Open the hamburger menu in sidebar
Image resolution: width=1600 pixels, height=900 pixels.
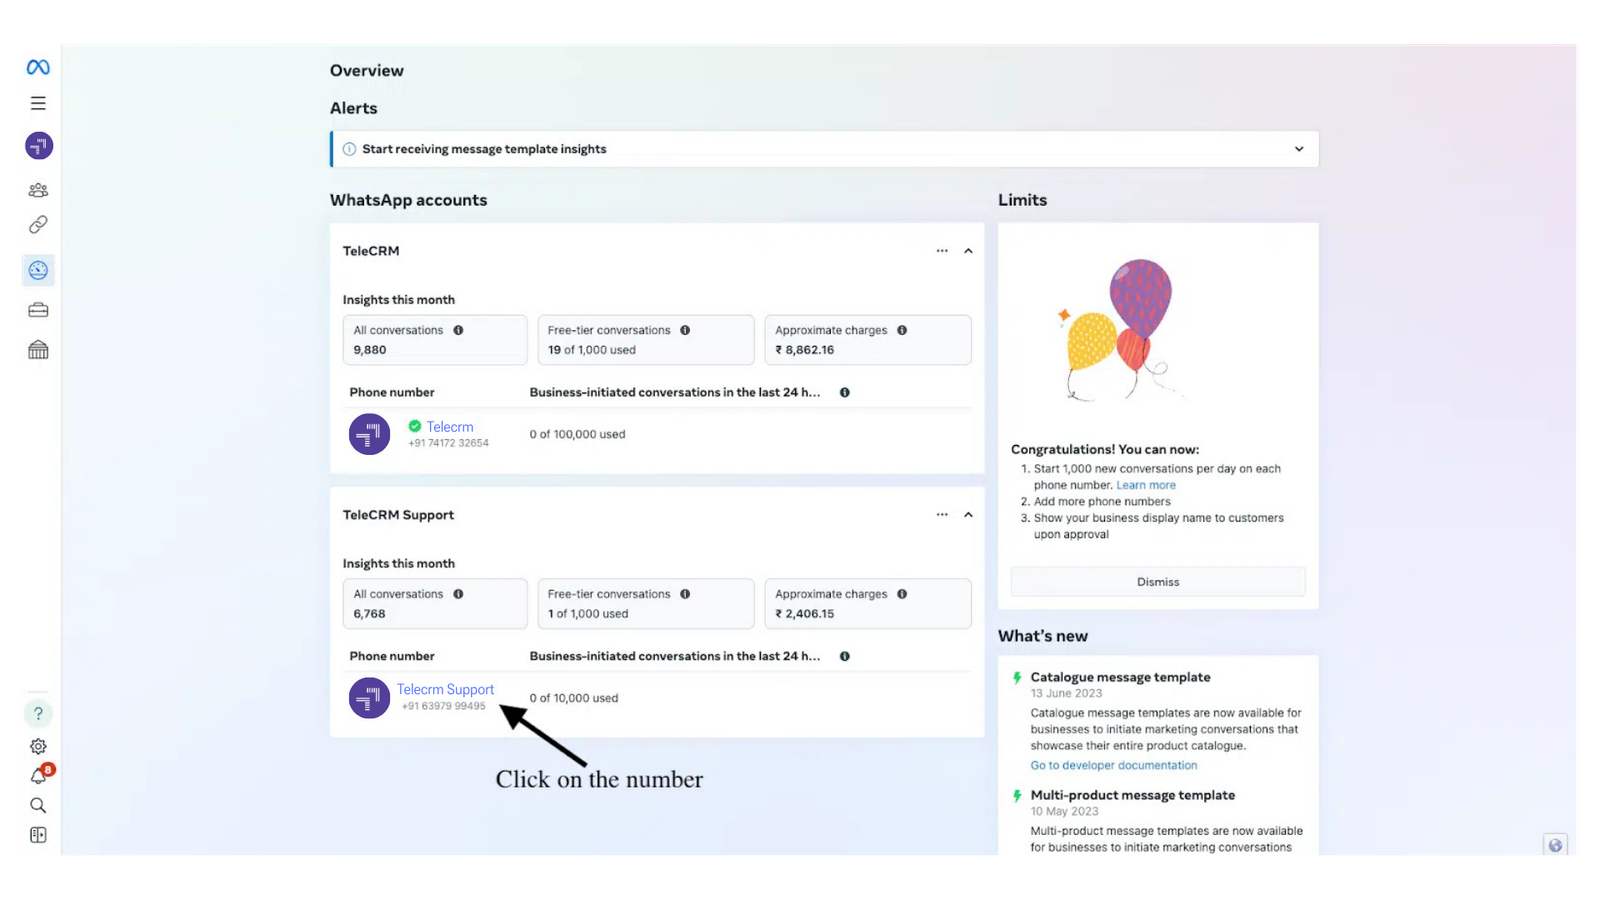(x=38, y=104)
